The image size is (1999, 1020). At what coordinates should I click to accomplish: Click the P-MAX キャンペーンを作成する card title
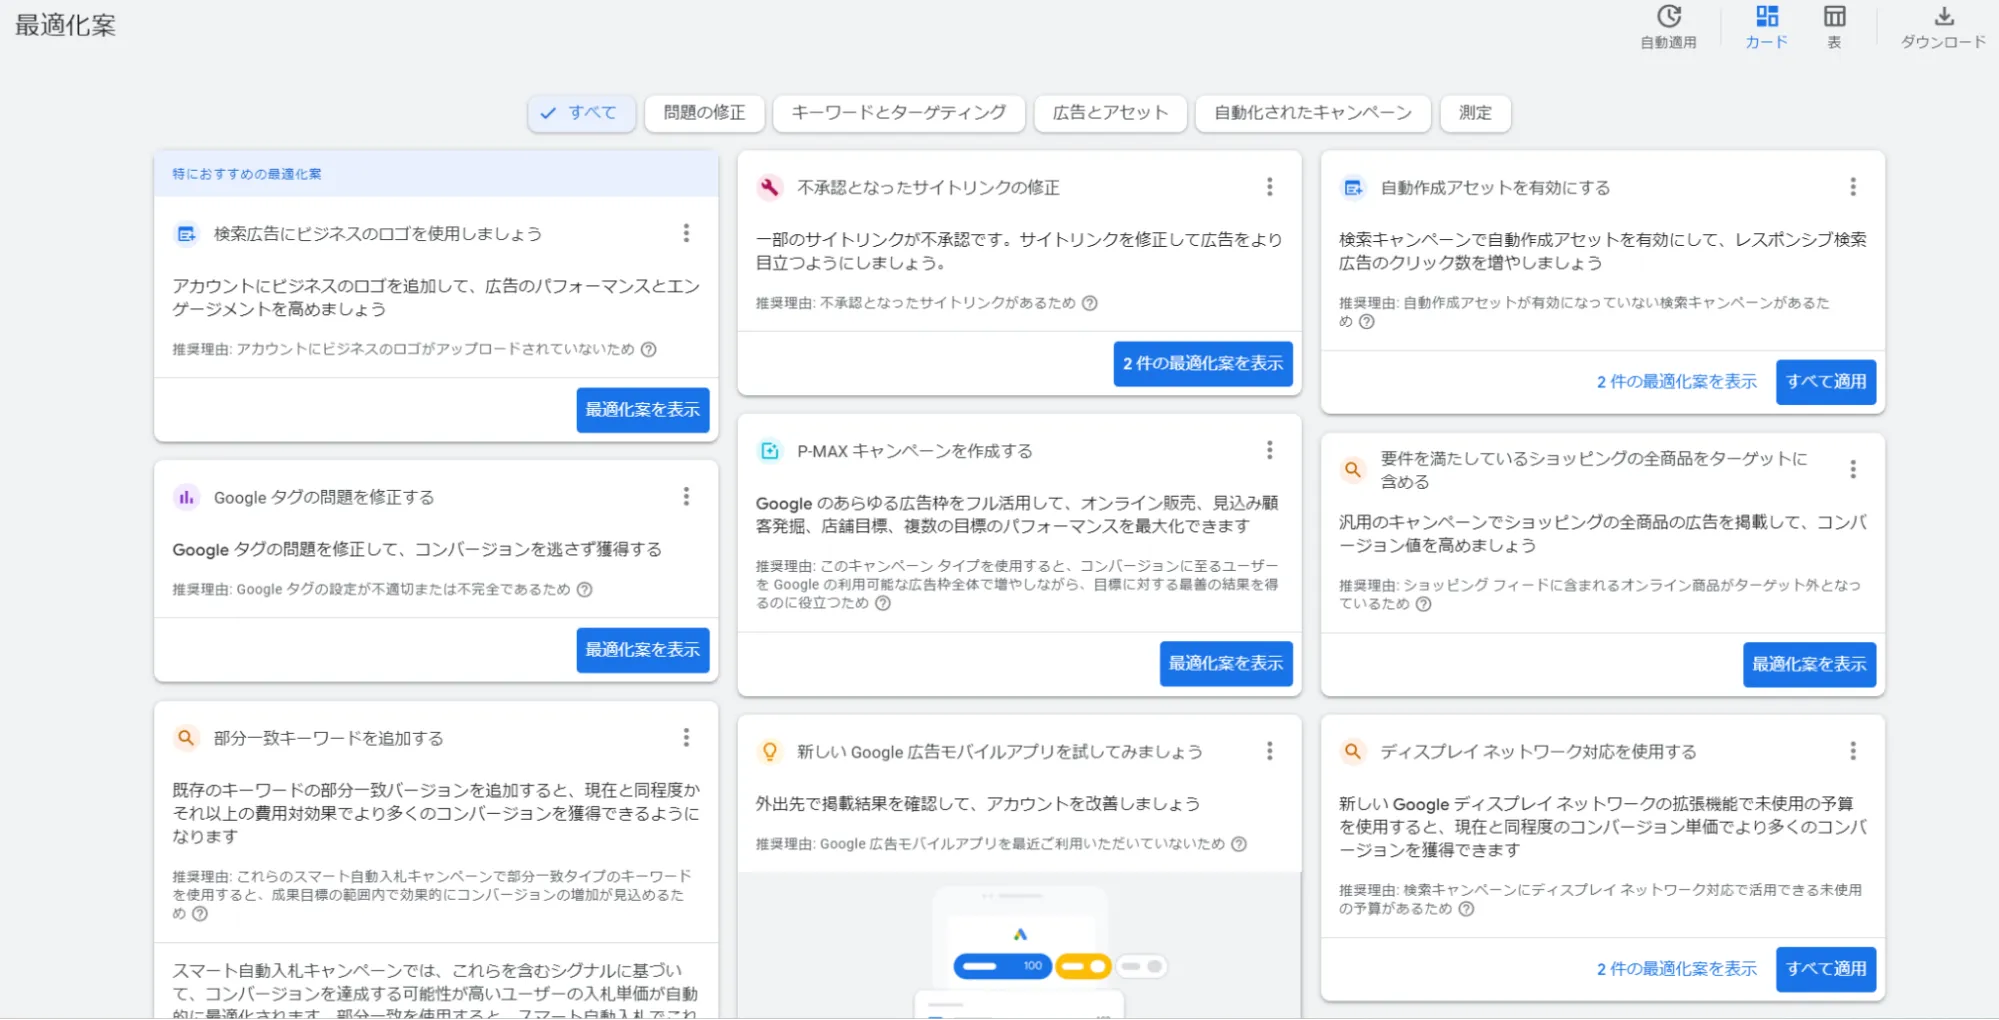tap(915, 451)
